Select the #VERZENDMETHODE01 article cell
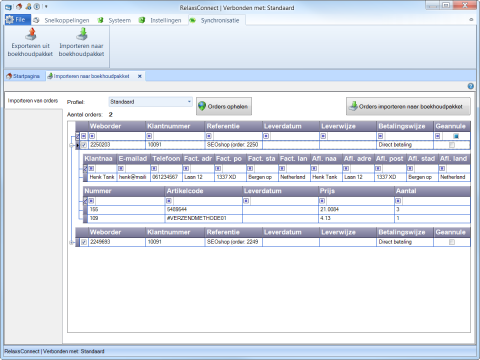The height and width of the screenshot is (360, 480). coord(204,218)
